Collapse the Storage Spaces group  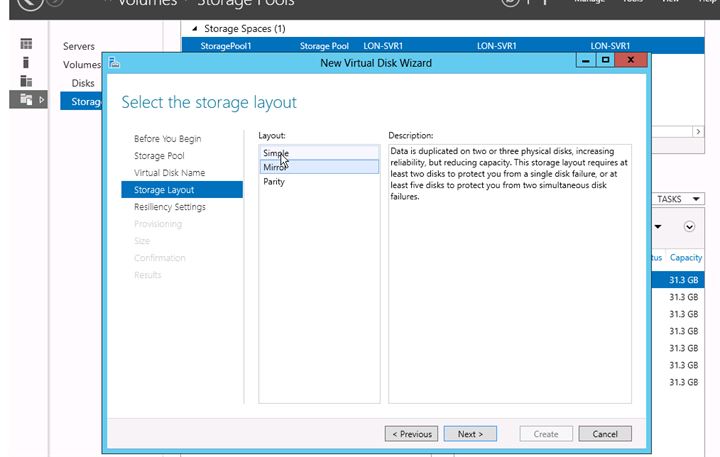click(x=195, y=28)
